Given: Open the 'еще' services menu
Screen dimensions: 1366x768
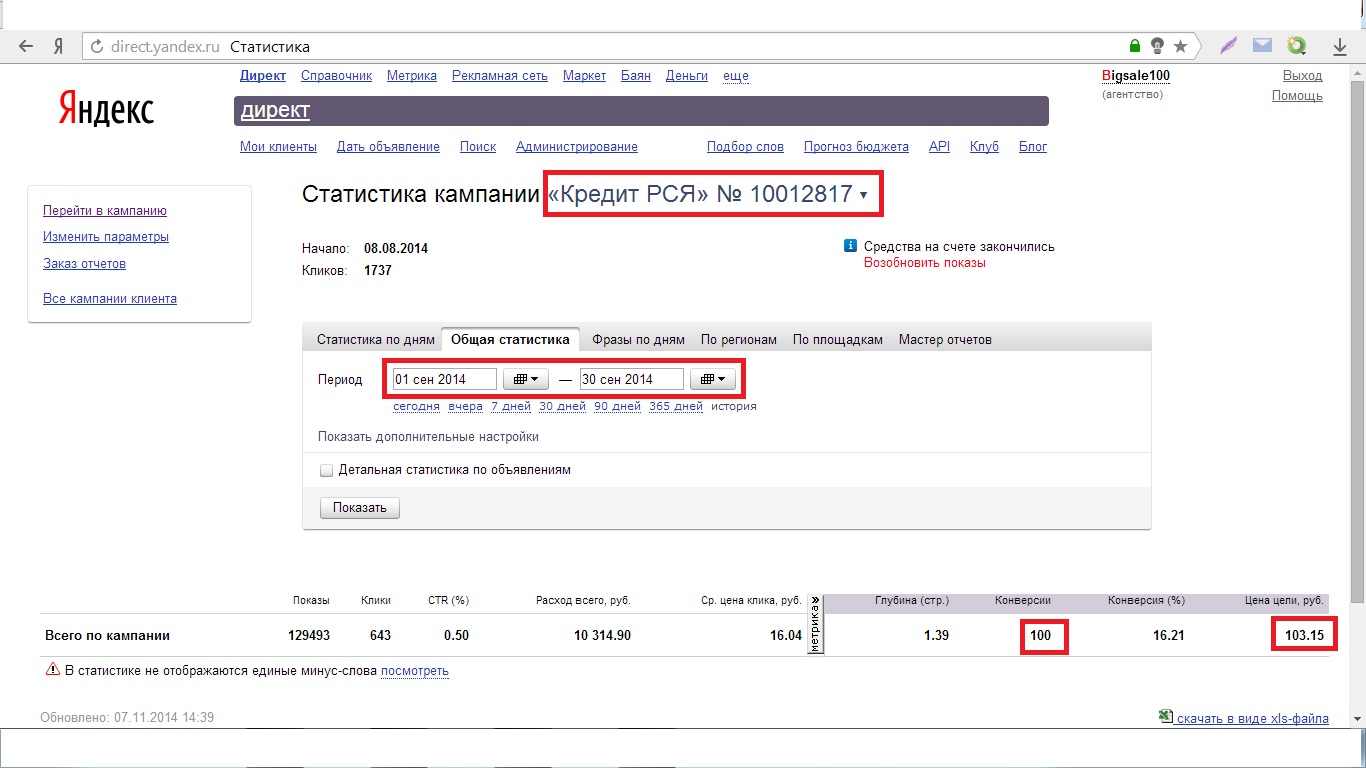Looking at the screenshot, I should [x=736, y=75].
